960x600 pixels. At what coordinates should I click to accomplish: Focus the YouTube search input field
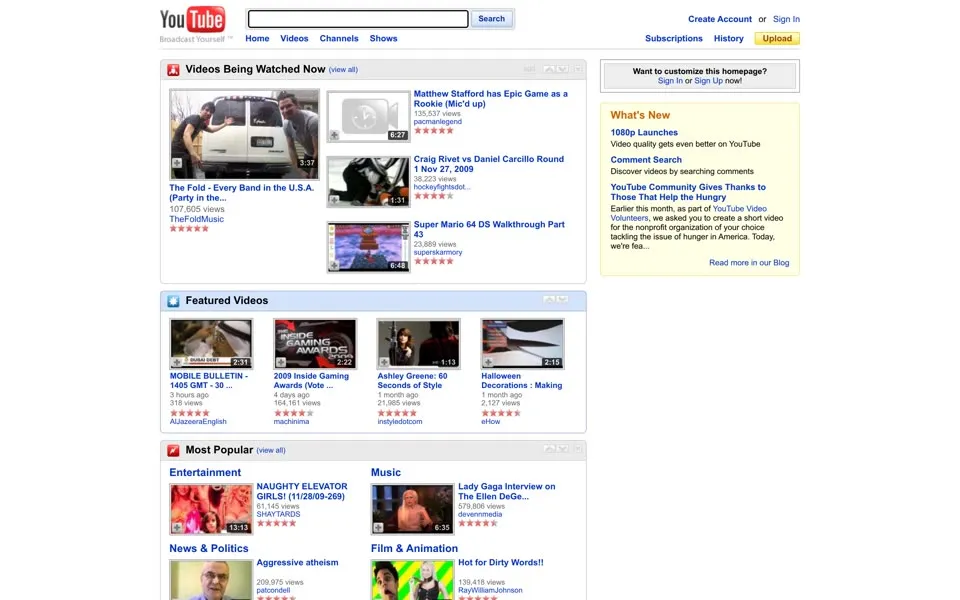pos(358,19)
